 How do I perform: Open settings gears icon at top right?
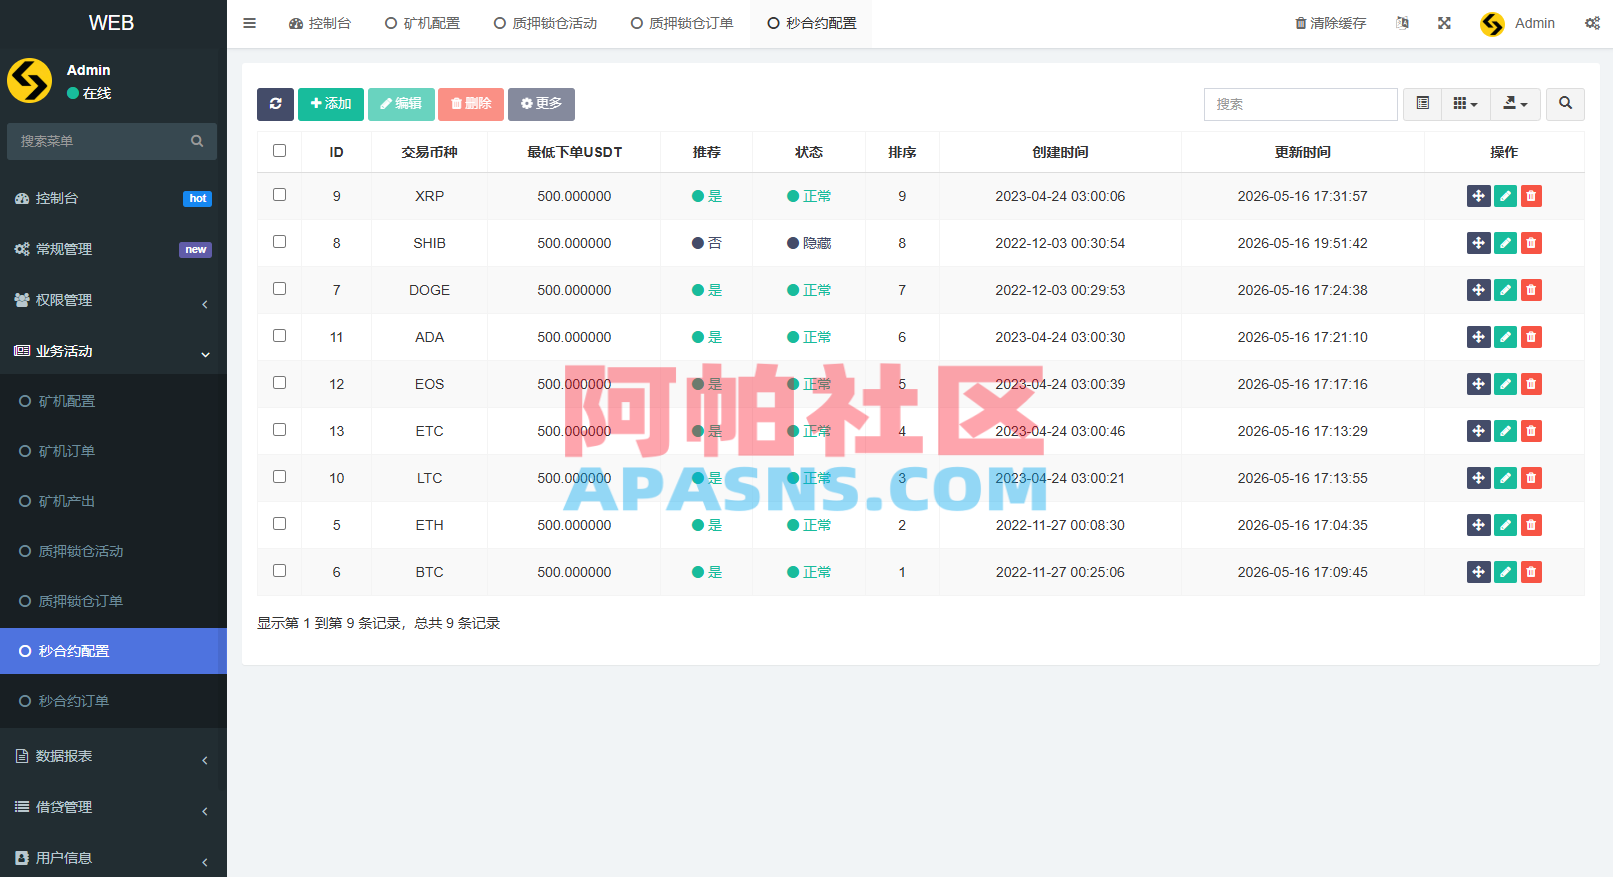(1592, 23)
